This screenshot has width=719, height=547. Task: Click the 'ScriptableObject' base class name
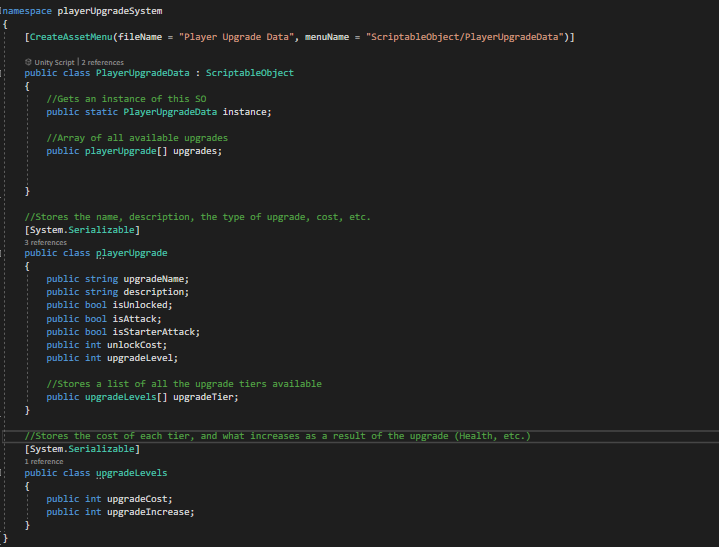250,73
